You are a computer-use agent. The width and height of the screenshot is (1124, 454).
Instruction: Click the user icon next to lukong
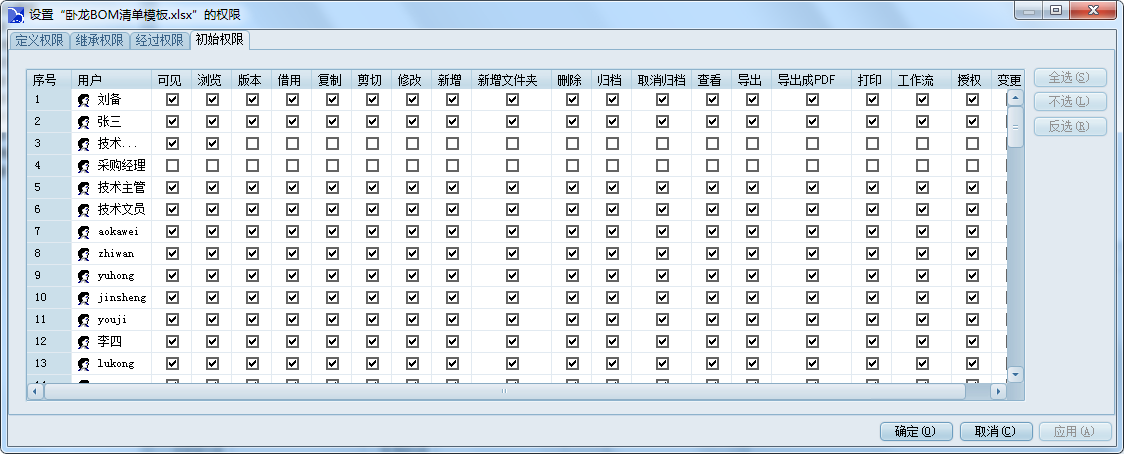point(84,364)
